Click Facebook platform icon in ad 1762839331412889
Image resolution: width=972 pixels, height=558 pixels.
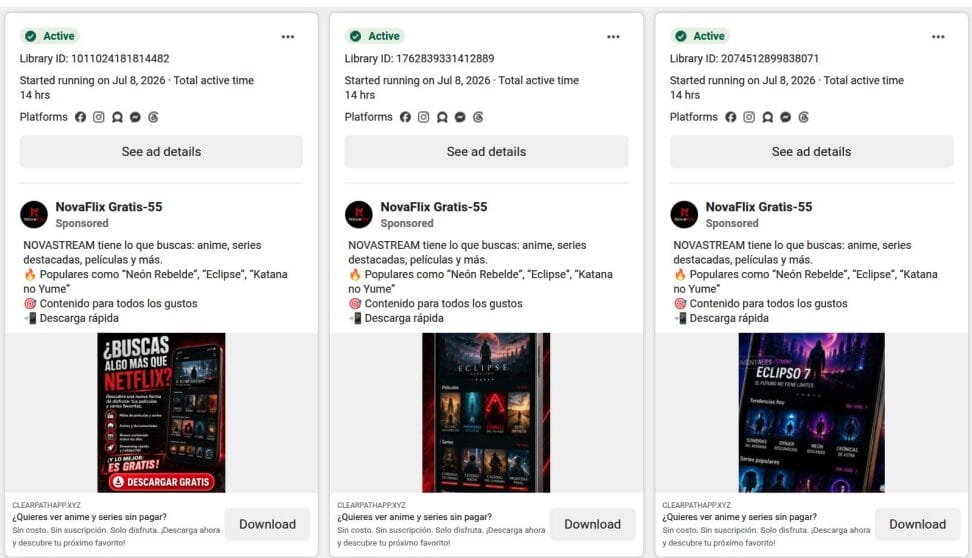pyautogui.click(x=405, y=117)
